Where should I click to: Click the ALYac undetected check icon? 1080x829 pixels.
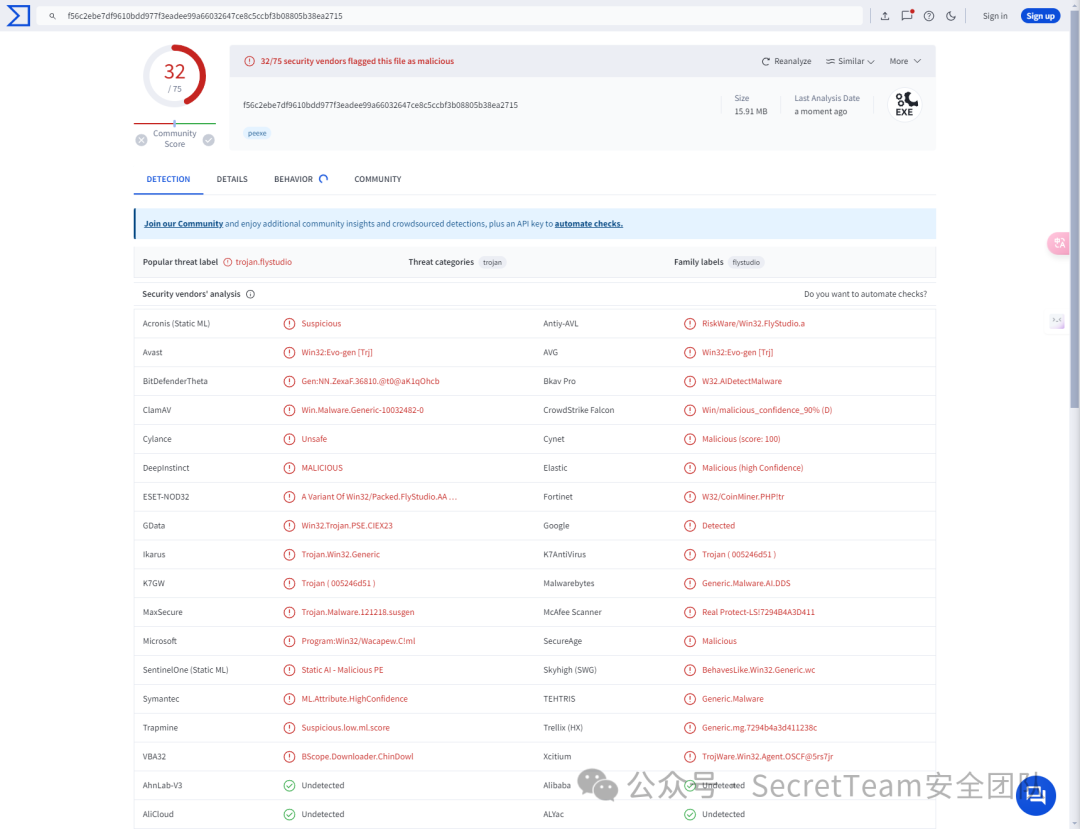[689, 815]
